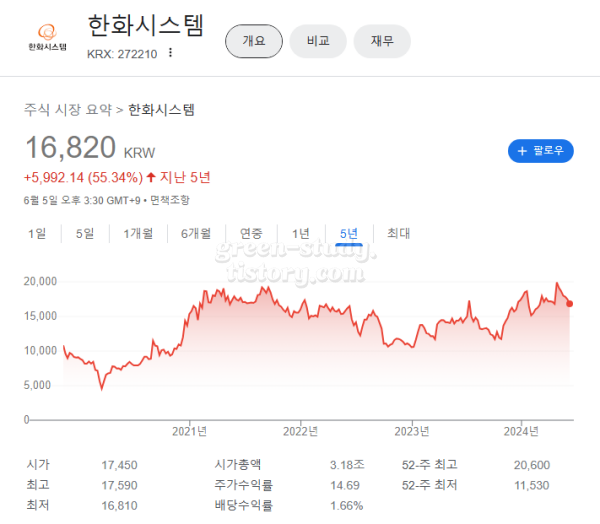Select the 비교 tab
The image size is (600, 524).
pyautogui.click(x=318, y=41)
